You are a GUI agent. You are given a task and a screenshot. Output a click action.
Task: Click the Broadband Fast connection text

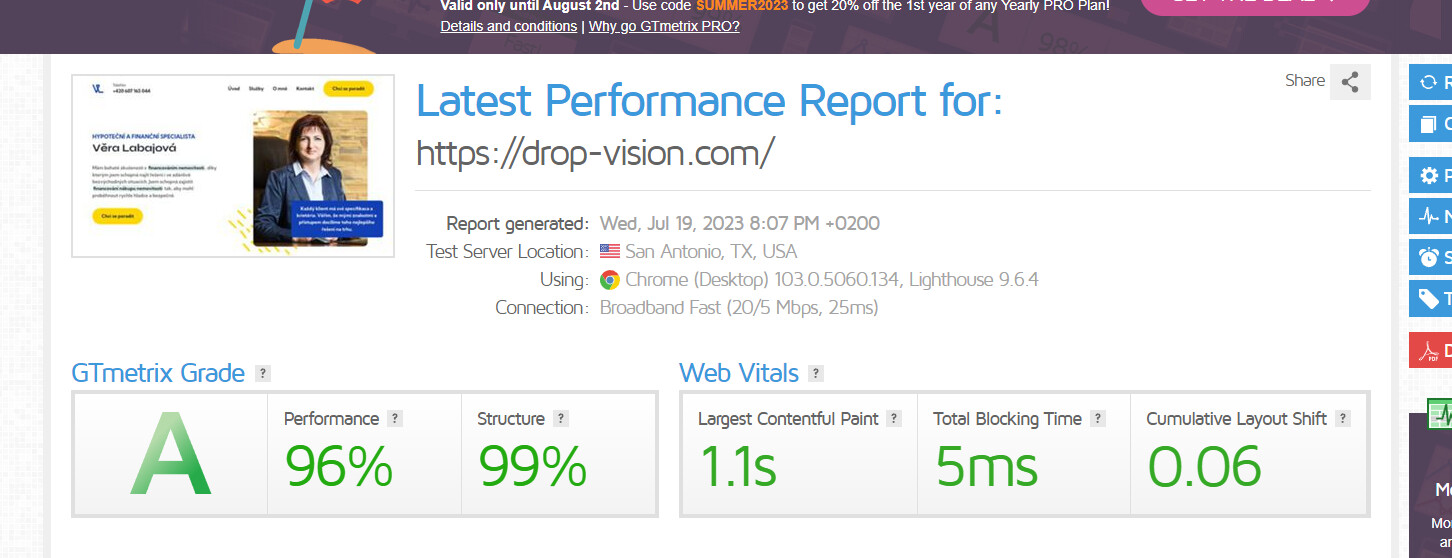pyautogui.click(x=739, y=308)
